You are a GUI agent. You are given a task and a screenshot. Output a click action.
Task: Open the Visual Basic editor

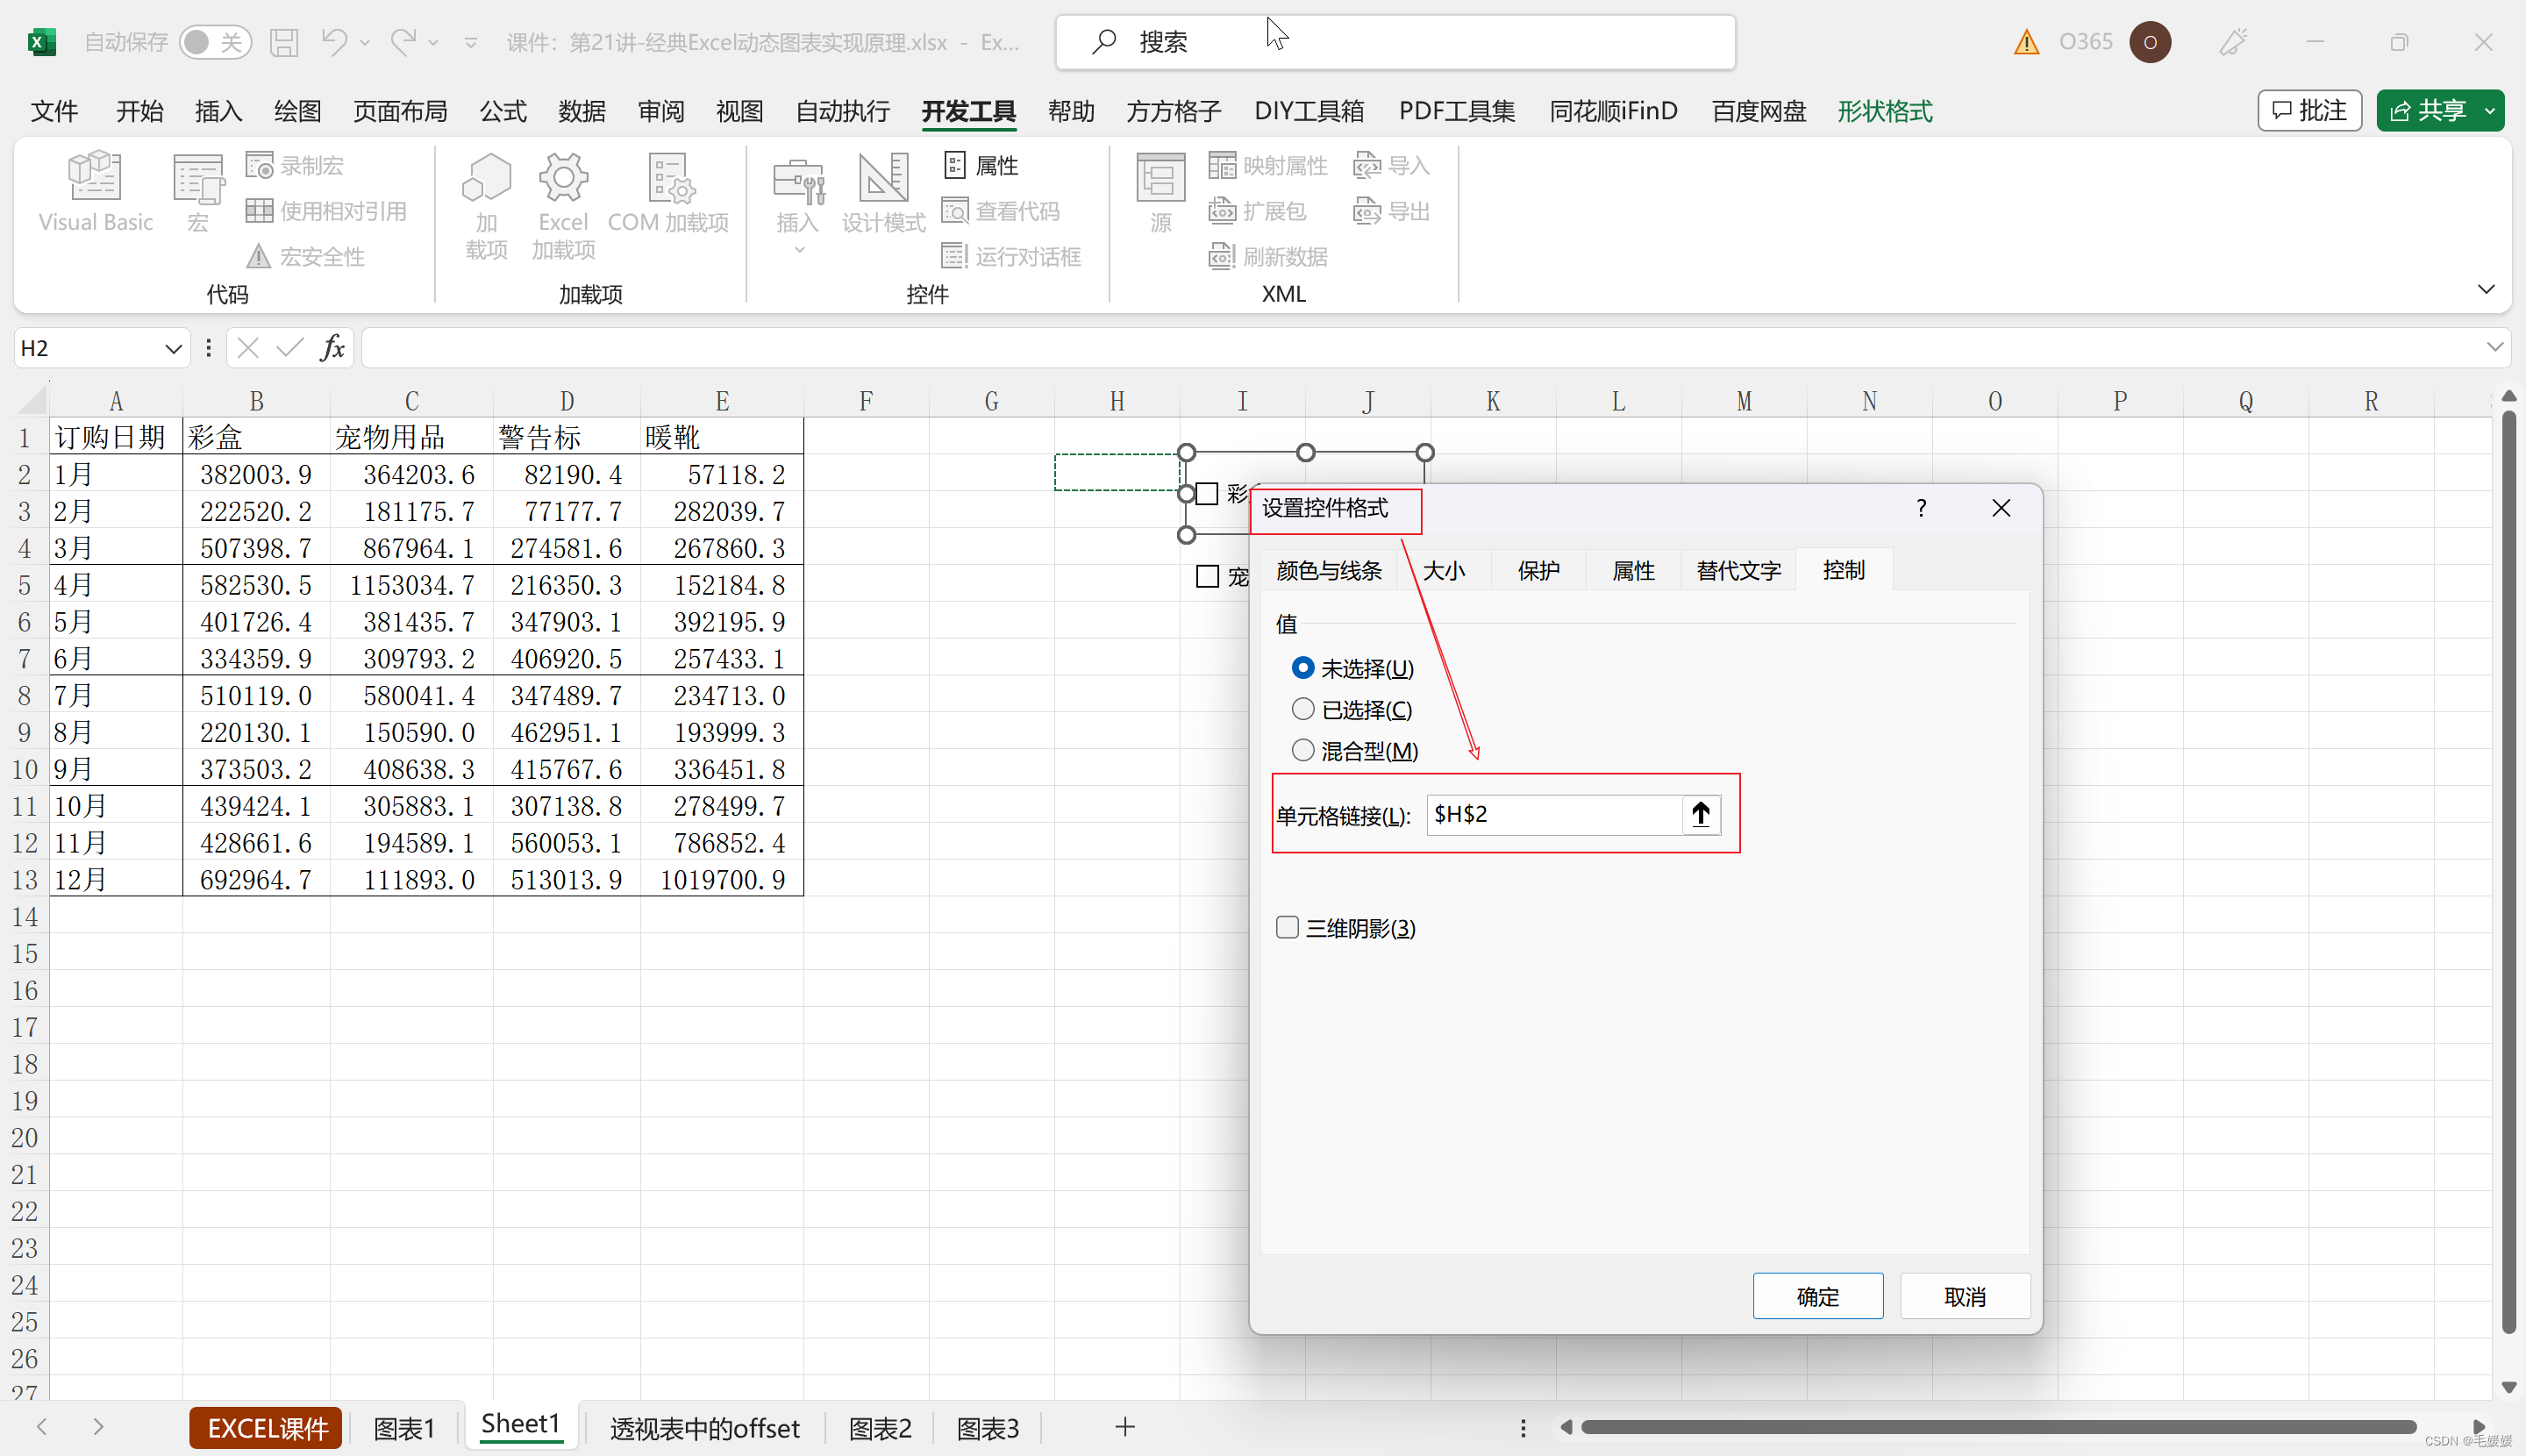point(95,193)
